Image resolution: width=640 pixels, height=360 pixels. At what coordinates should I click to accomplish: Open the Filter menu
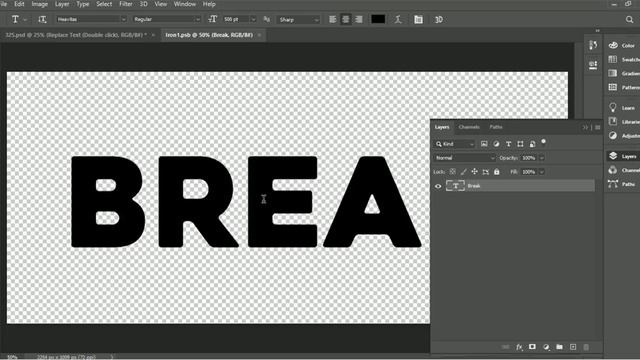click(126, 4)
